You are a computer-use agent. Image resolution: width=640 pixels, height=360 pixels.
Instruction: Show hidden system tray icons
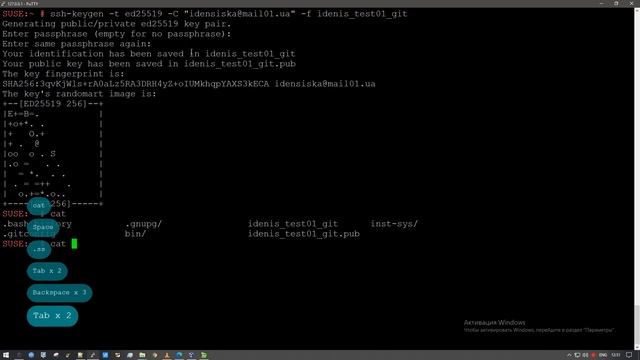click(x=569, y=356)
